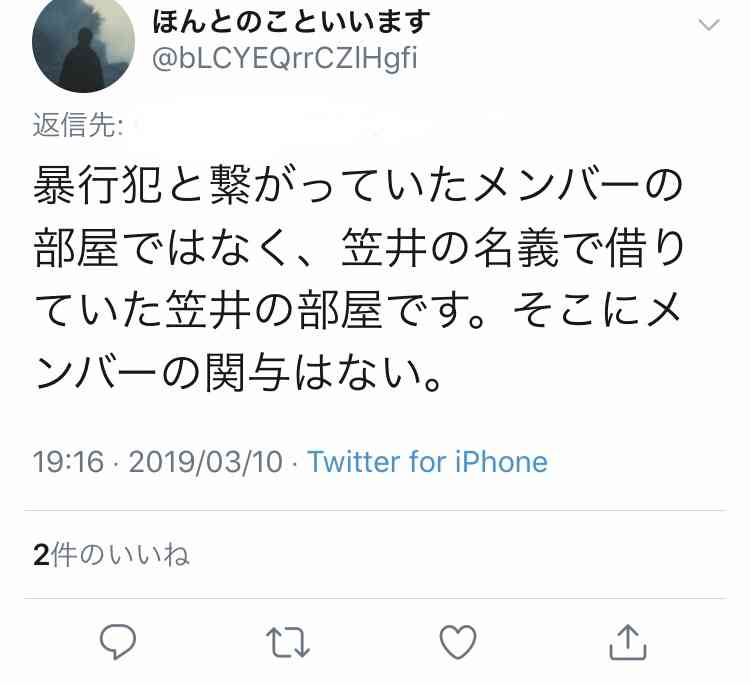
Task: Like the tweet with the heart icon
Action: click(458, 642)
